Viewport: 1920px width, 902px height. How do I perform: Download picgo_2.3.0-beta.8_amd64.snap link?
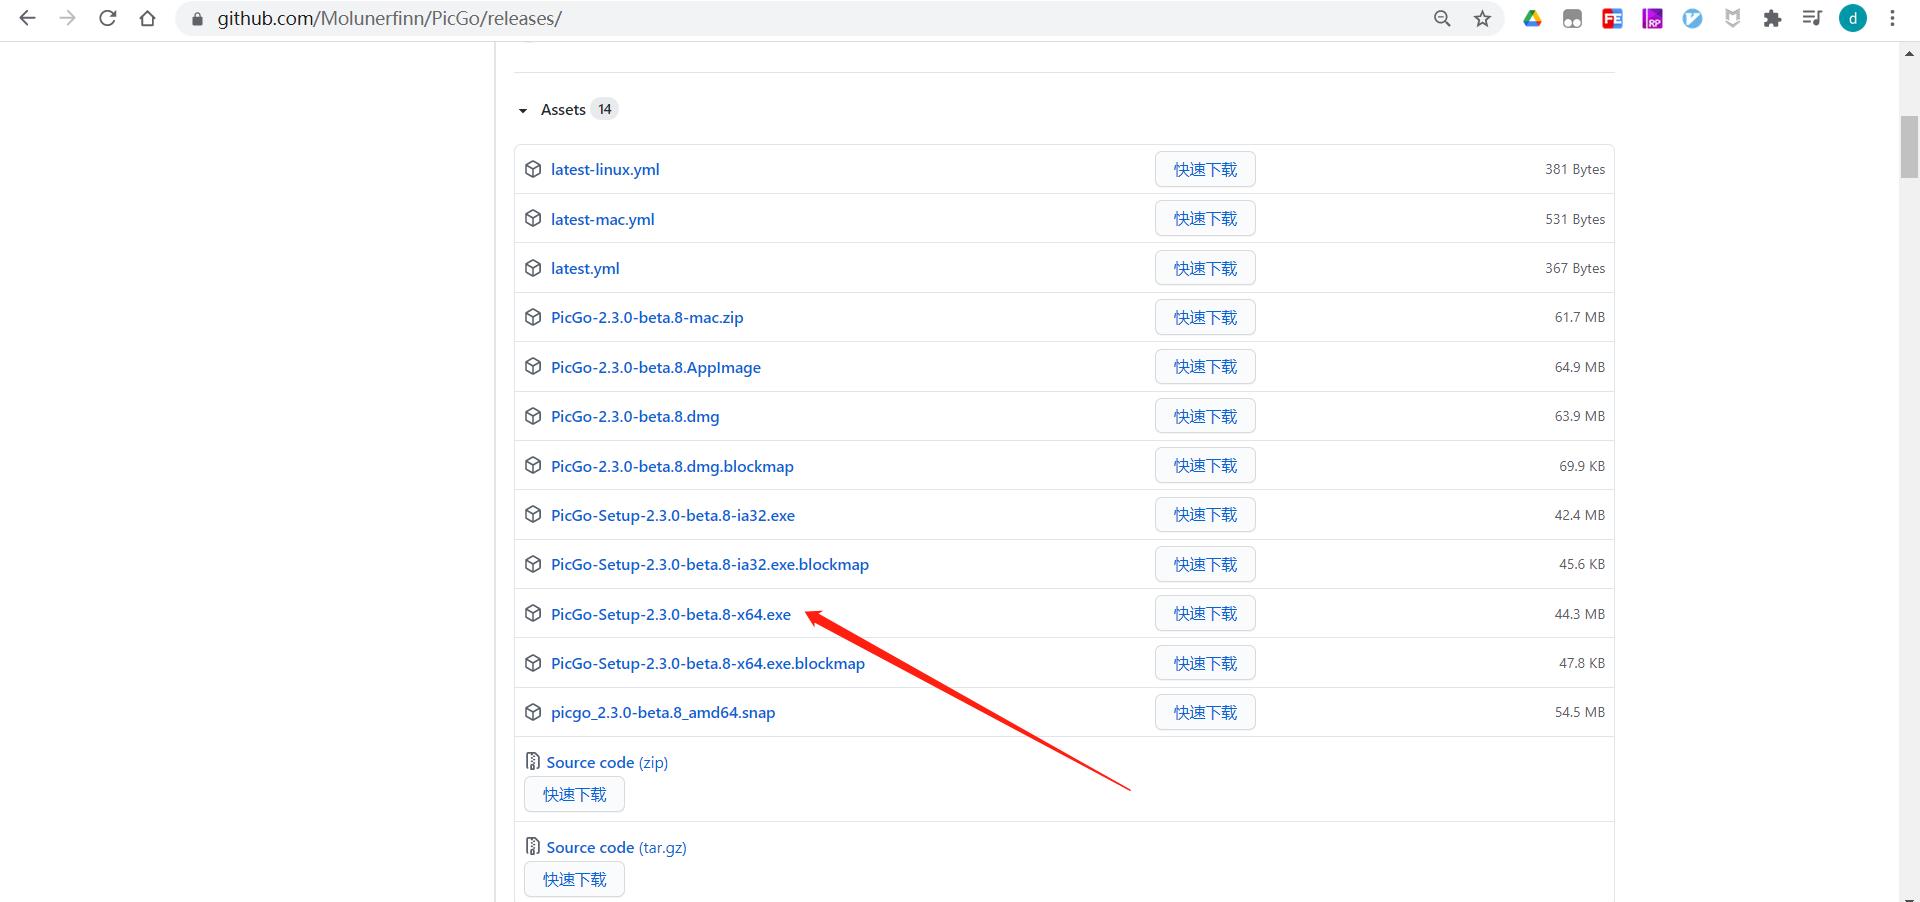663,712
